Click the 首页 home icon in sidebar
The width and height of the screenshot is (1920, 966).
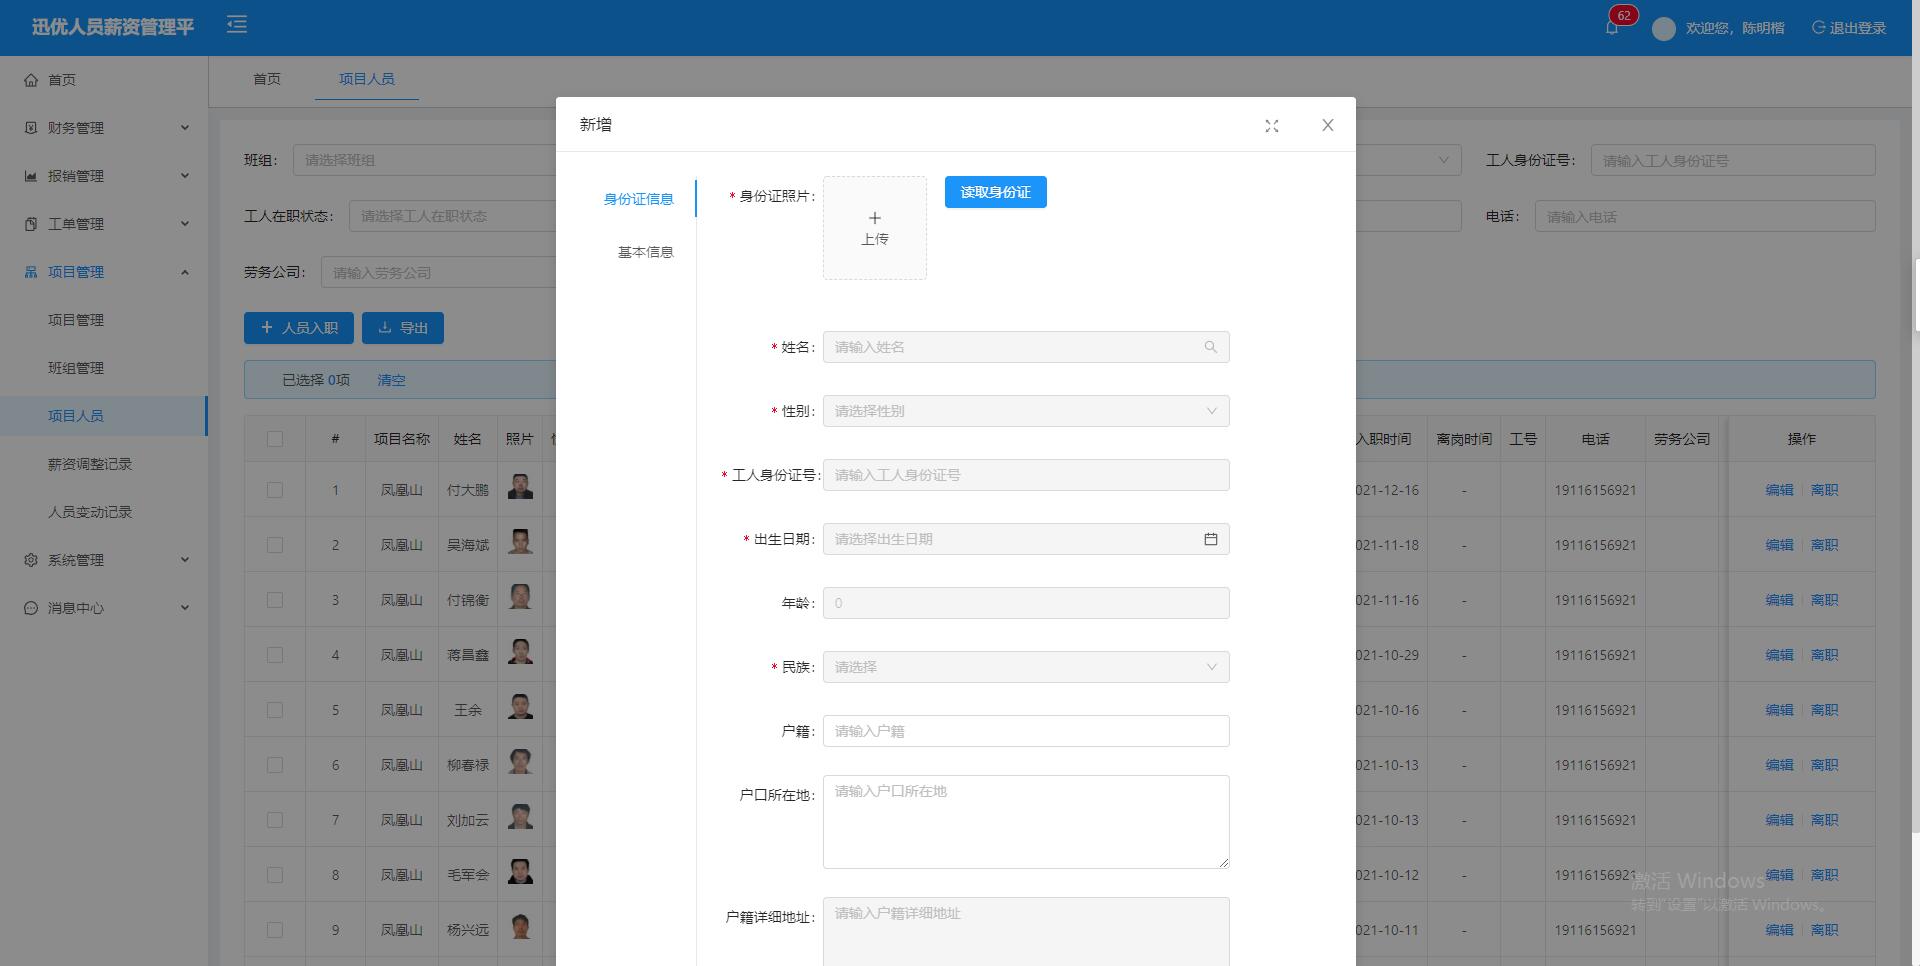click(30, 80)
